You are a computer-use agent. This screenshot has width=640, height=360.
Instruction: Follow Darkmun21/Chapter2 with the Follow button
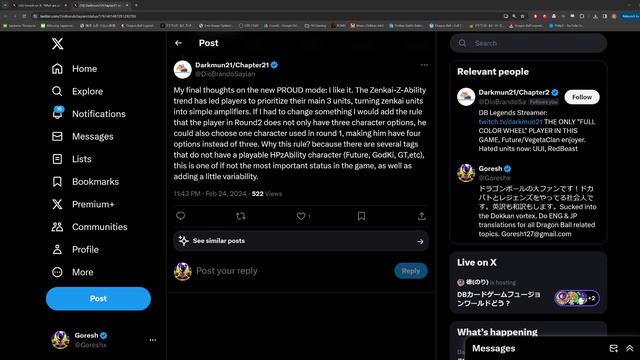(x=582, y=97)
